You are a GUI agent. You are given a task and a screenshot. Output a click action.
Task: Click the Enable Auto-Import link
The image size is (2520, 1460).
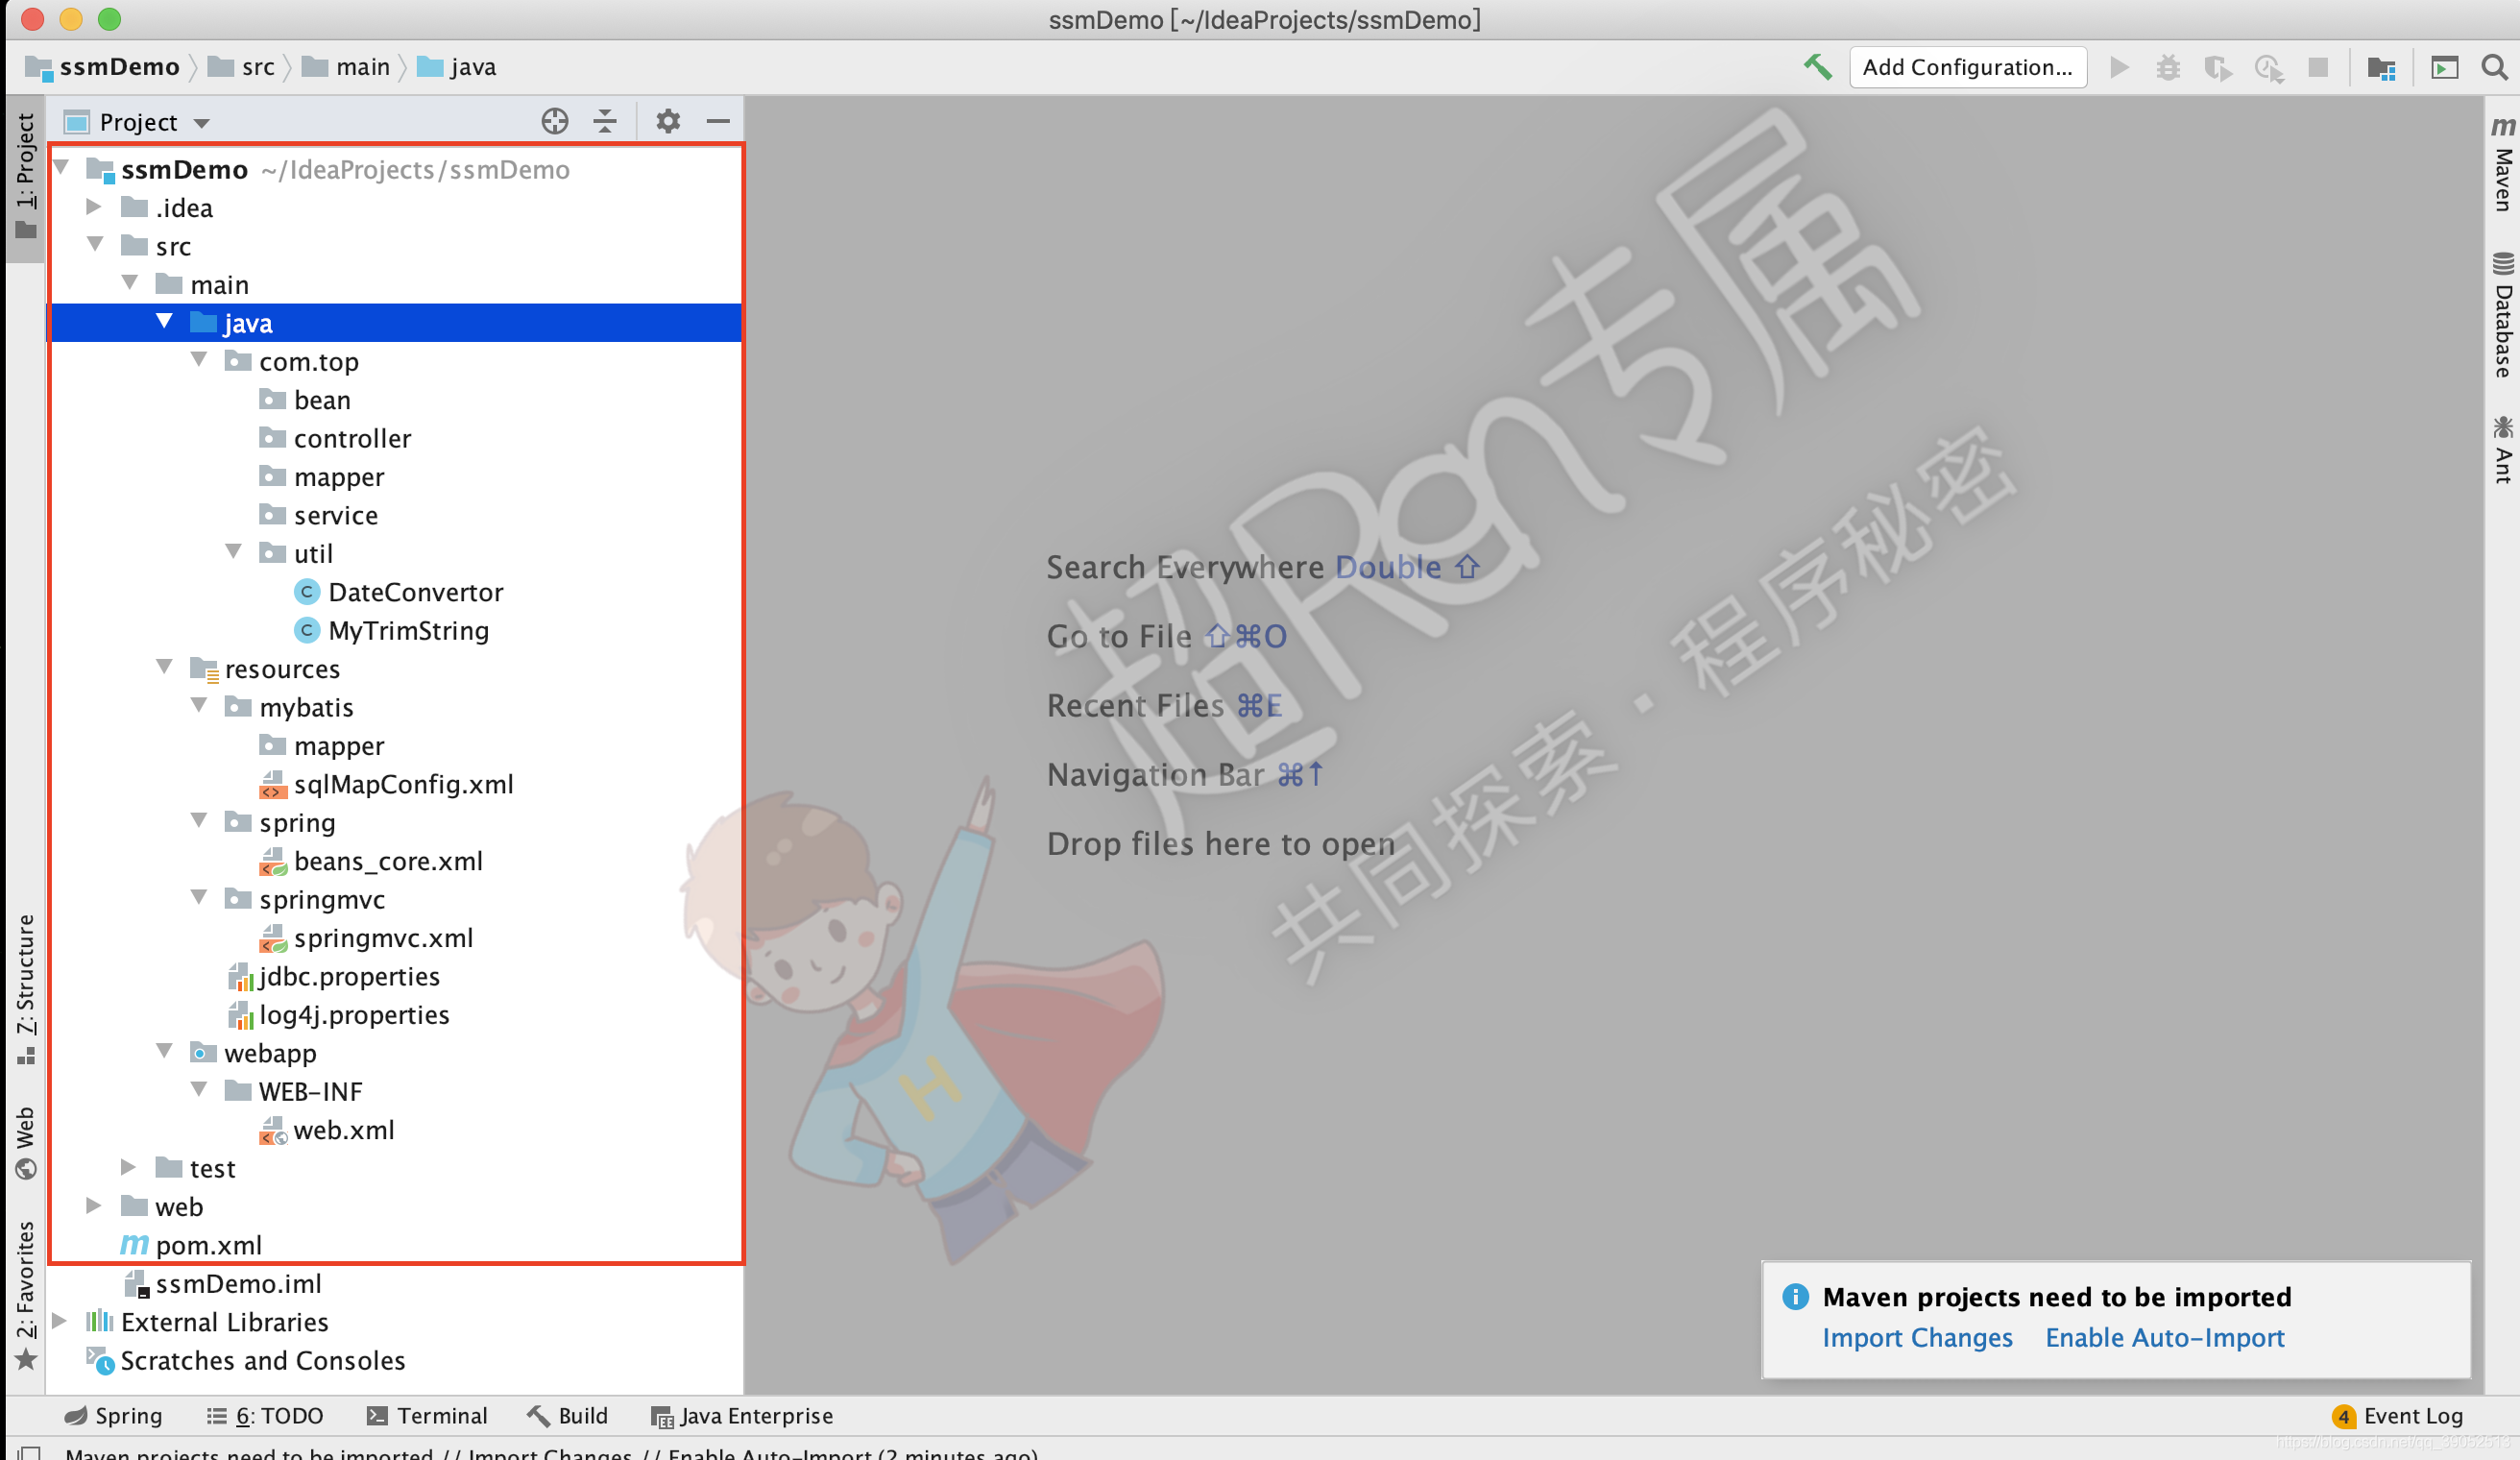pyautogui.click(x=2164, y=1338)
